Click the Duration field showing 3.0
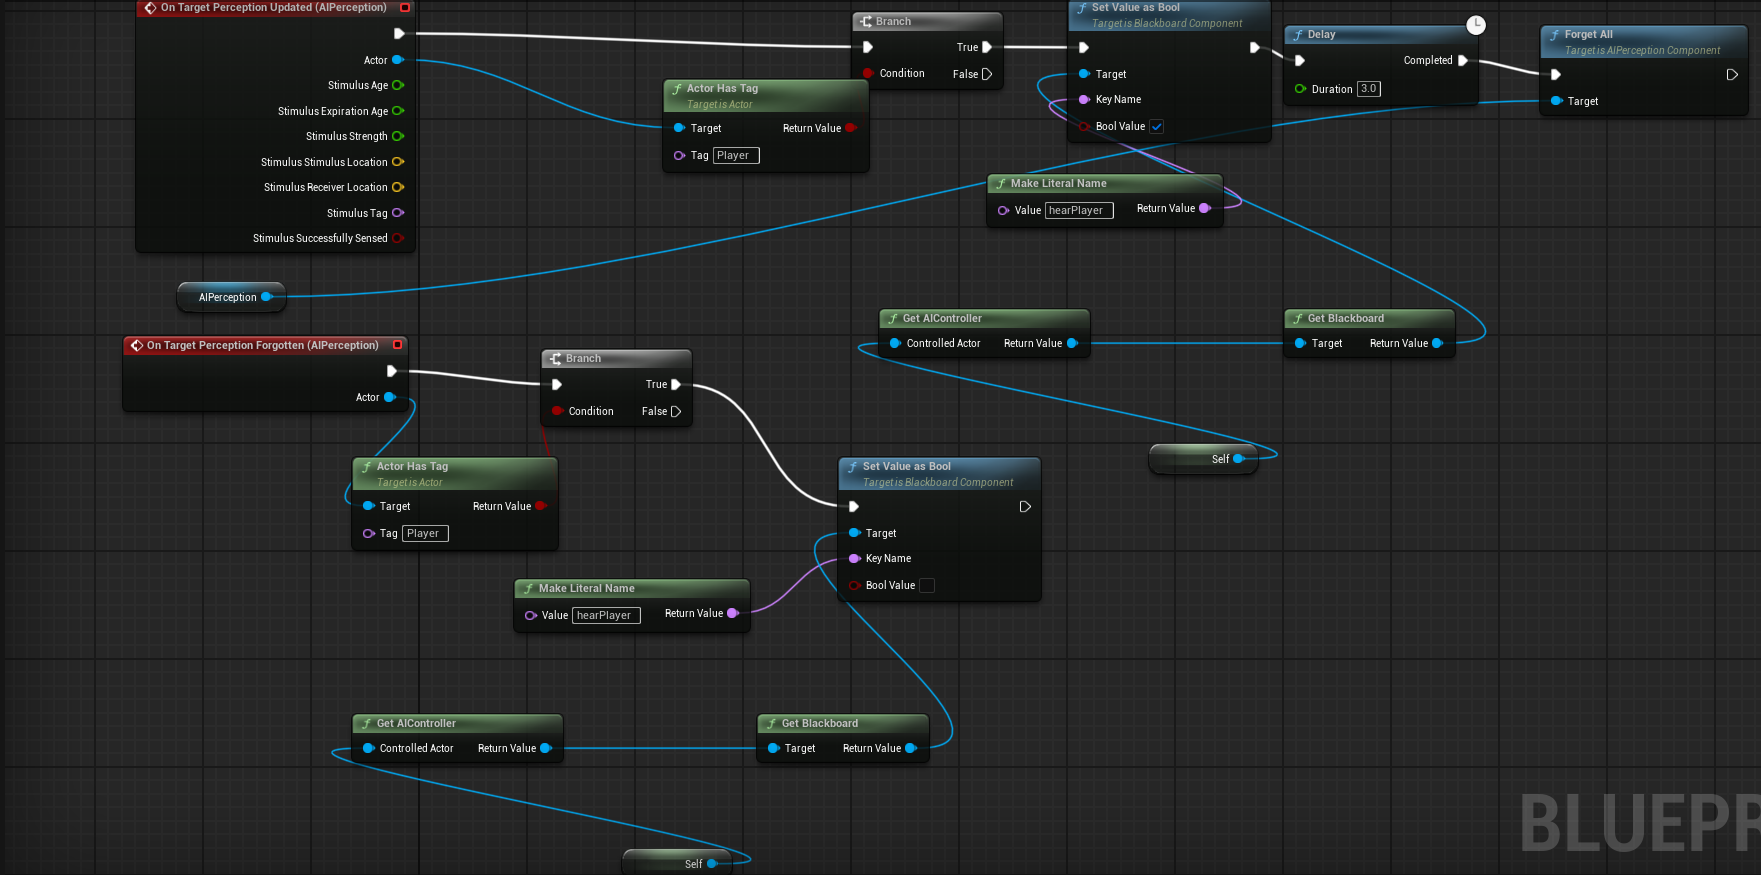 click(1368, 89)
